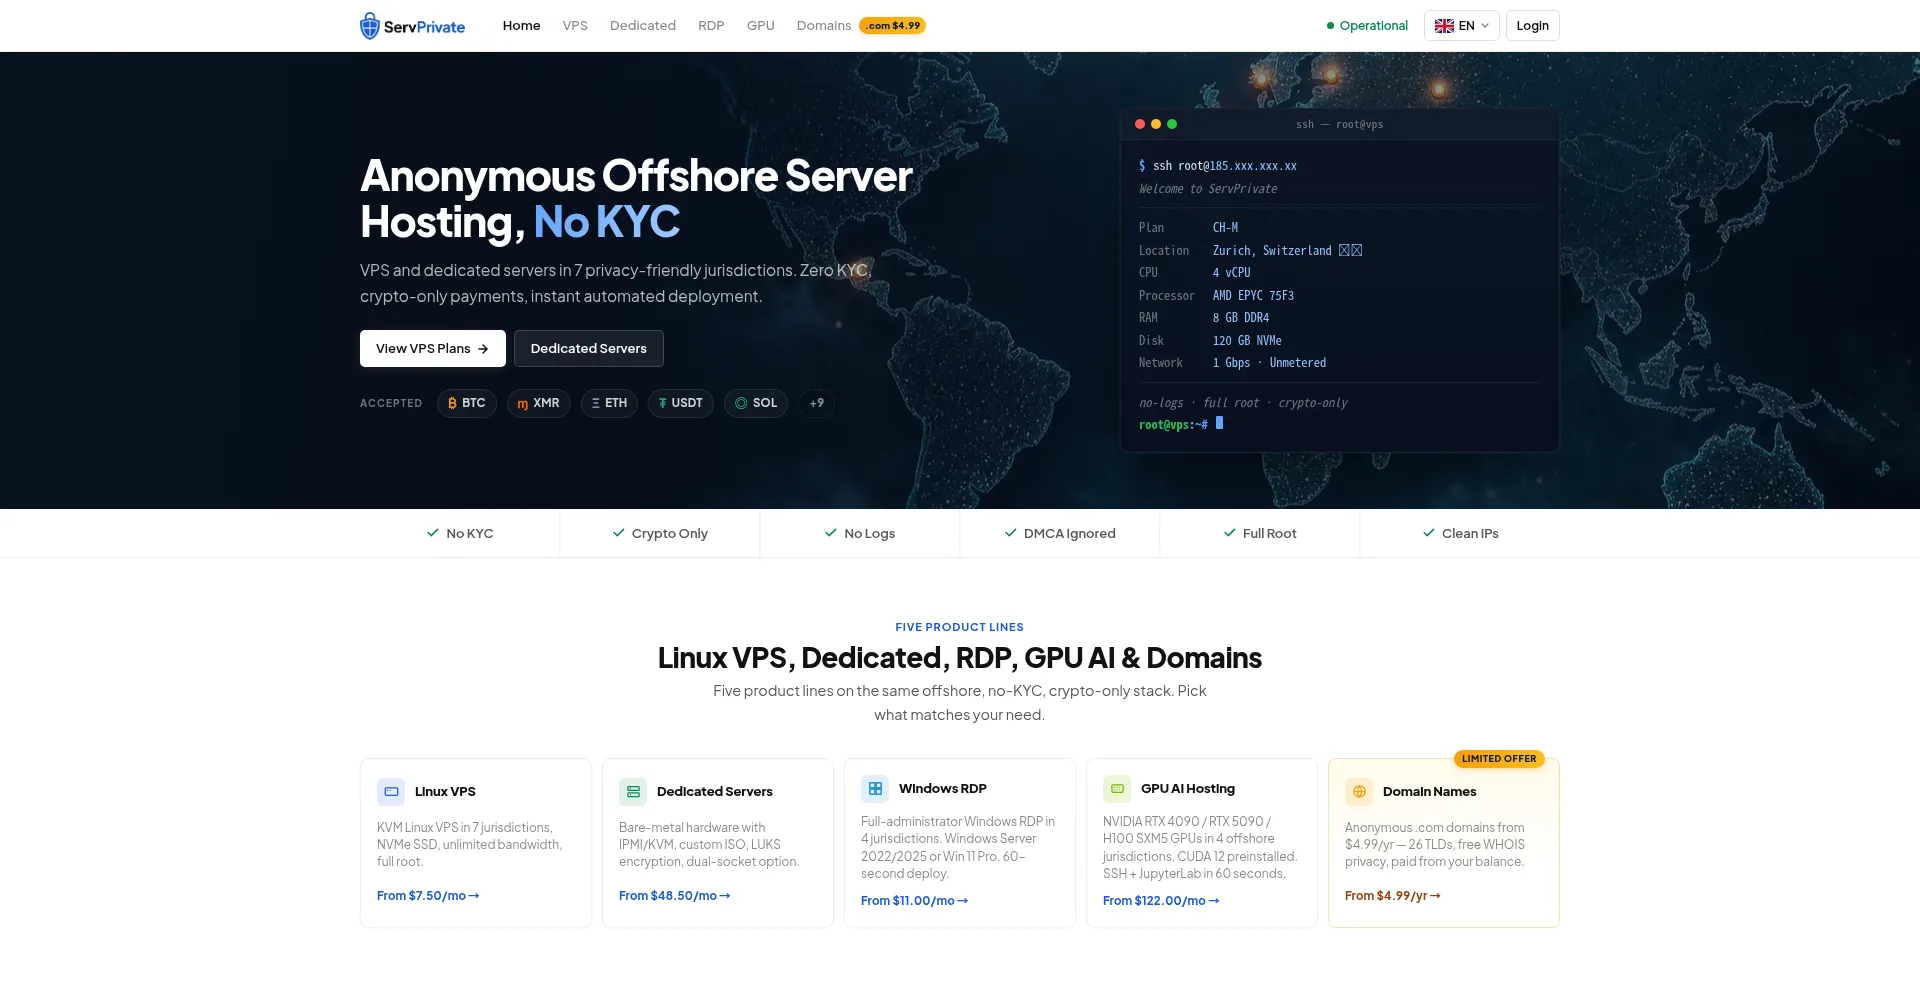The image size is (1920, 993).
Task: Open the VPS nav item
Action: [x=575, y=26]
